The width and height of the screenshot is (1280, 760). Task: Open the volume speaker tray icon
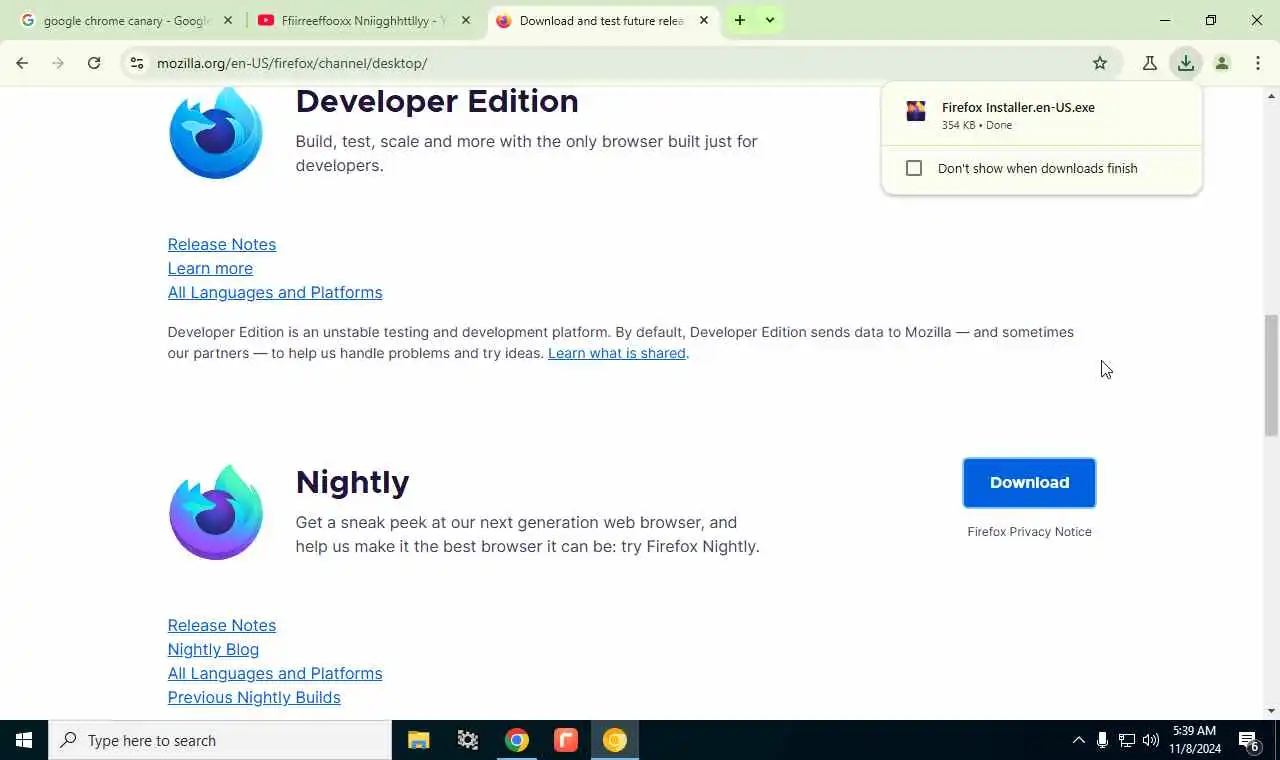coord(1151,740)
